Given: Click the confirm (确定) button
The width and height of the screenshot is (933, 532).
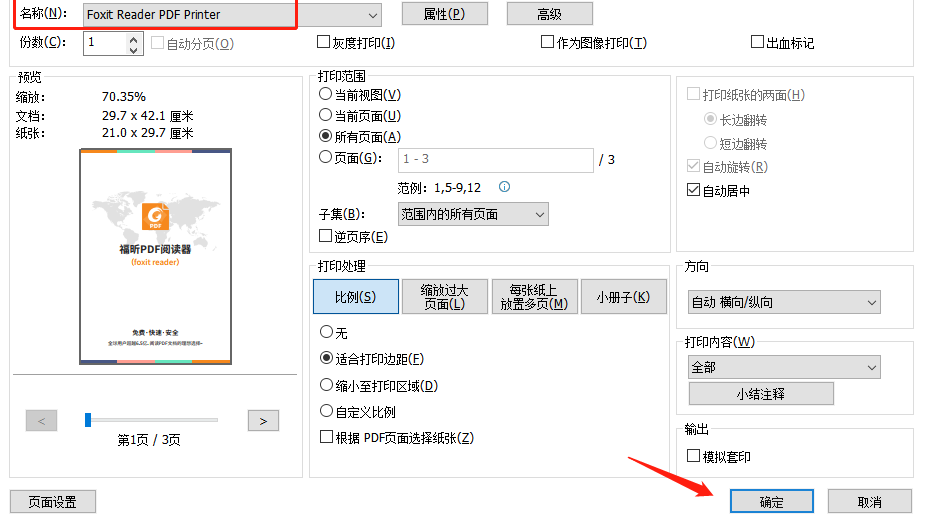Looking at the screenshot, I should pos(771,502).
